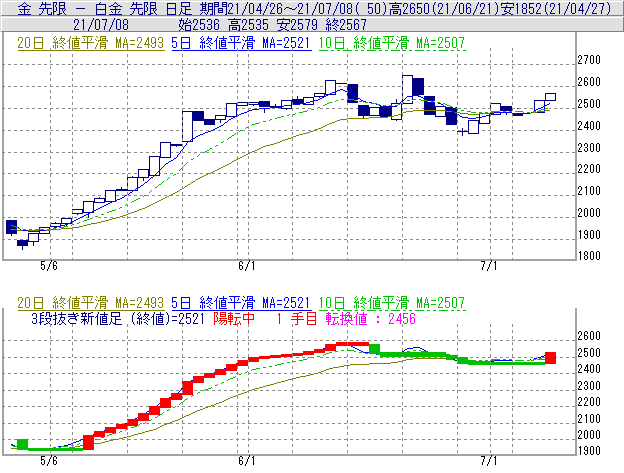Click the 2600 axis label on lower chart
The image size is (624, 473).
[589, 336]
